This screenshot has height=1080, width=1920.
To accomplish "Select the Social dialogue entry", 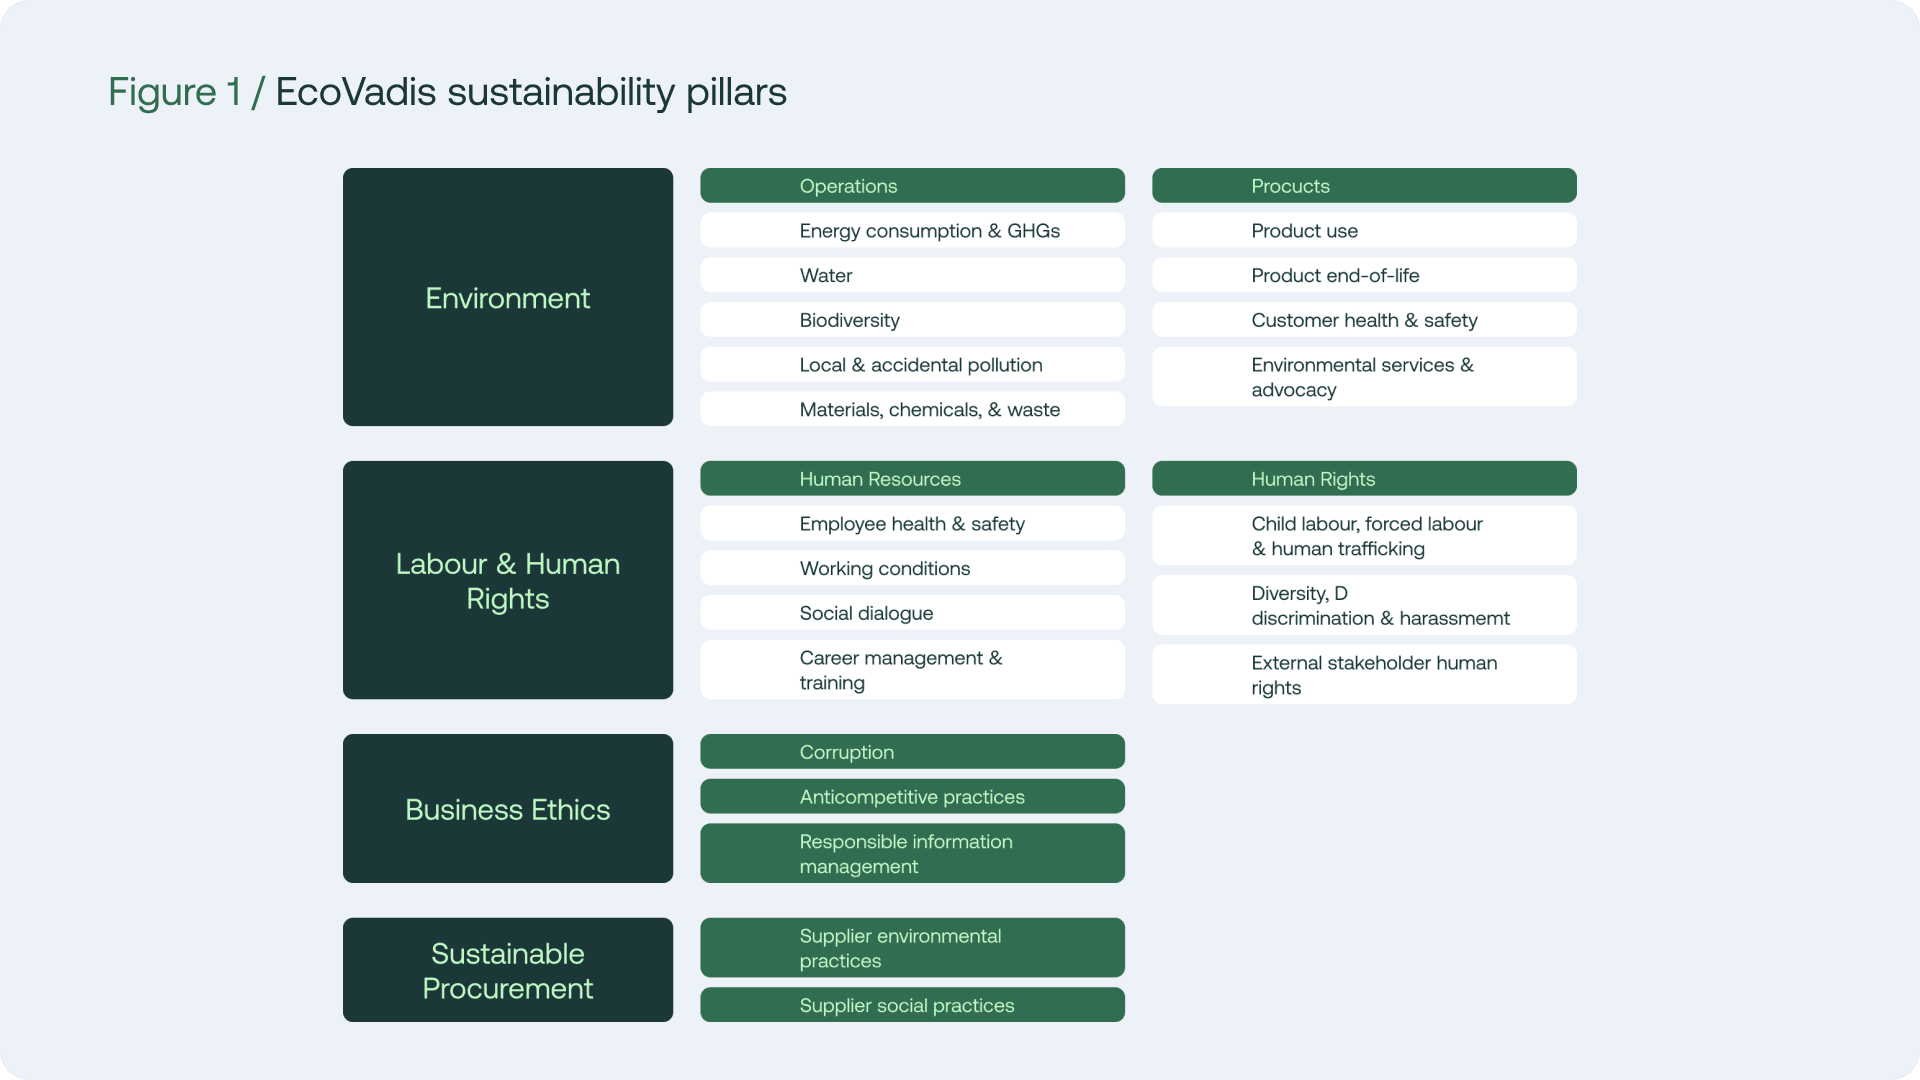I will [911, 612].
